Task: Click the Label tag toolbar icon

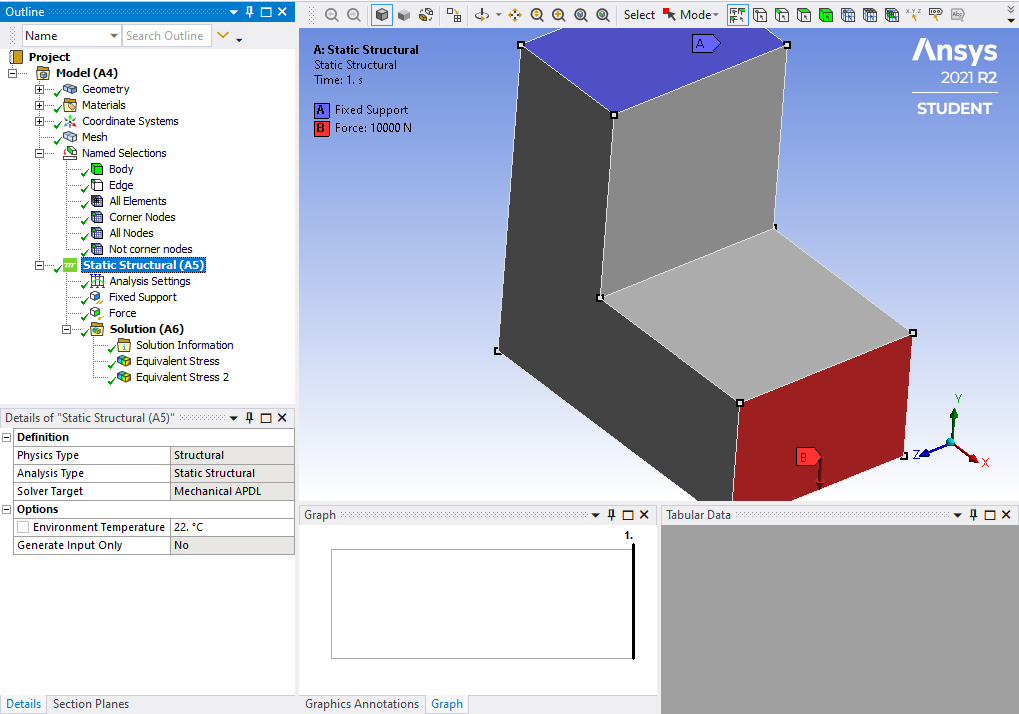Action: pos(936,15)
